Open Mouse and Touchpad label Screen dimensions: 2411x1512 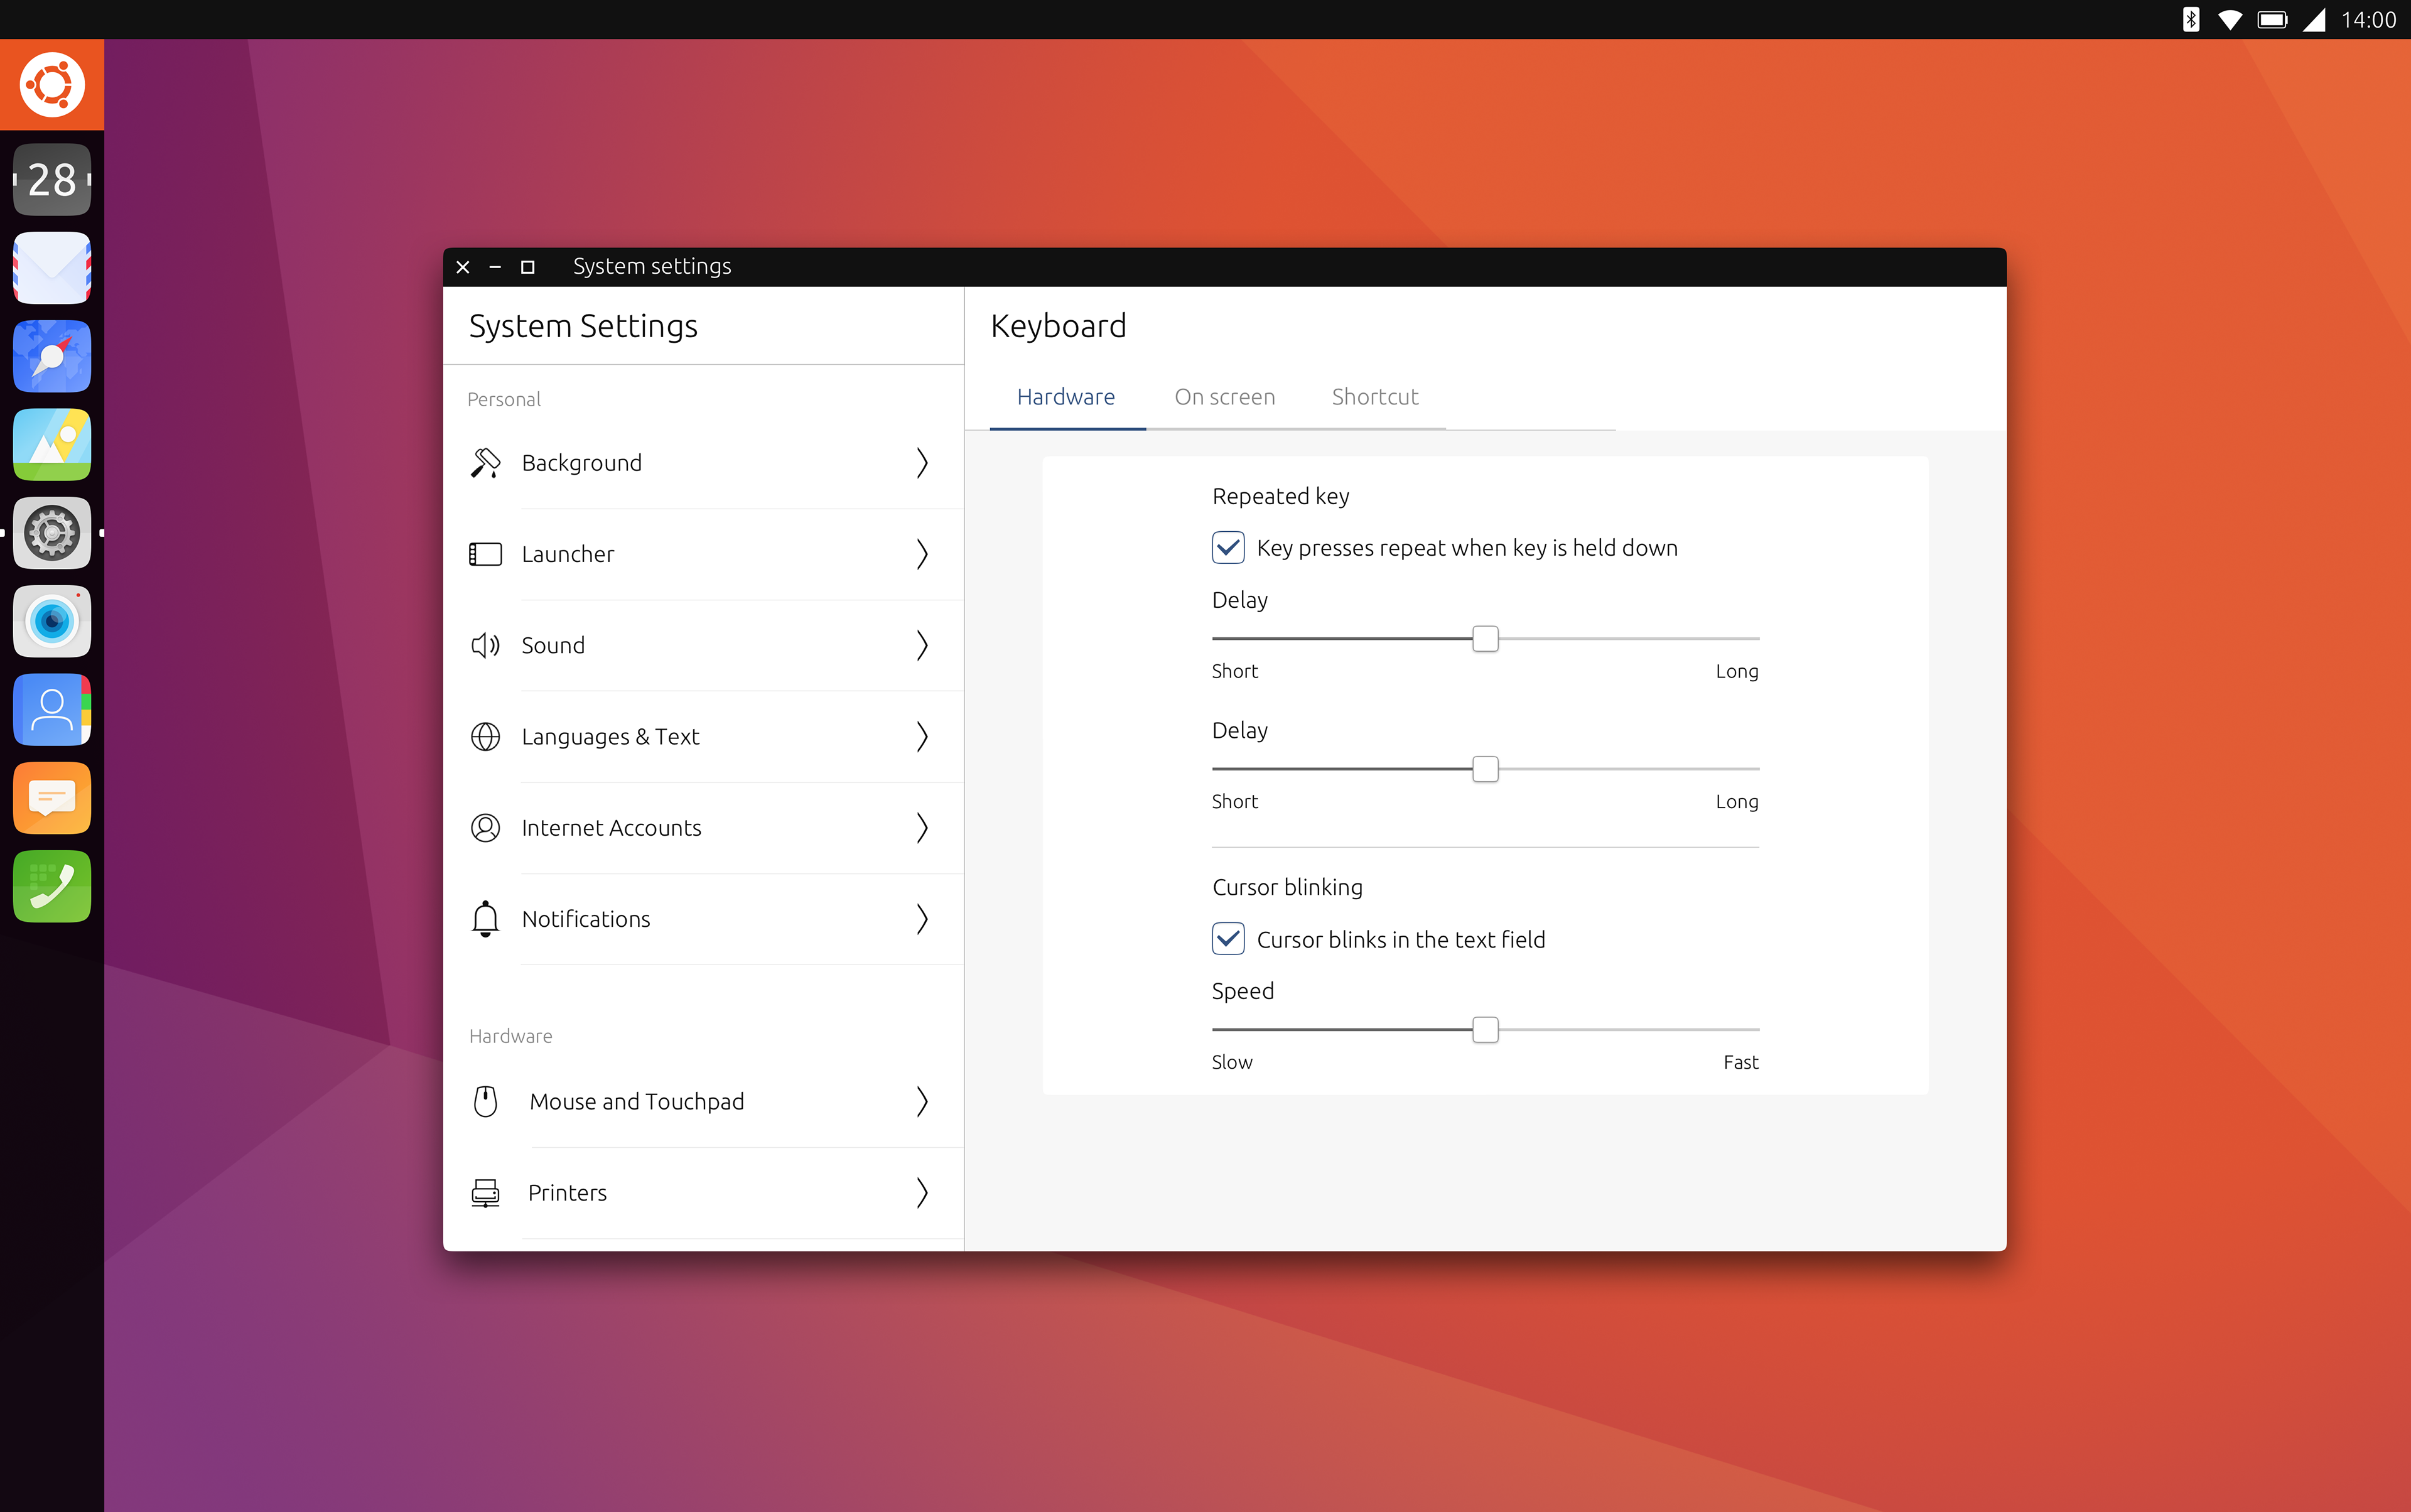637,1102
